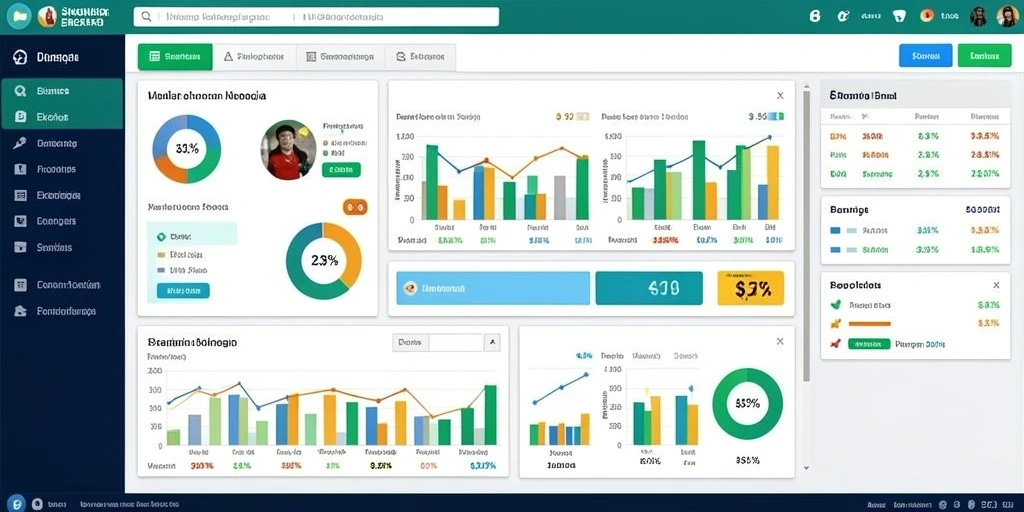
Task: Open the tab with the triangle warning icon
Action: pyautogui.click(x=255, y=57)
